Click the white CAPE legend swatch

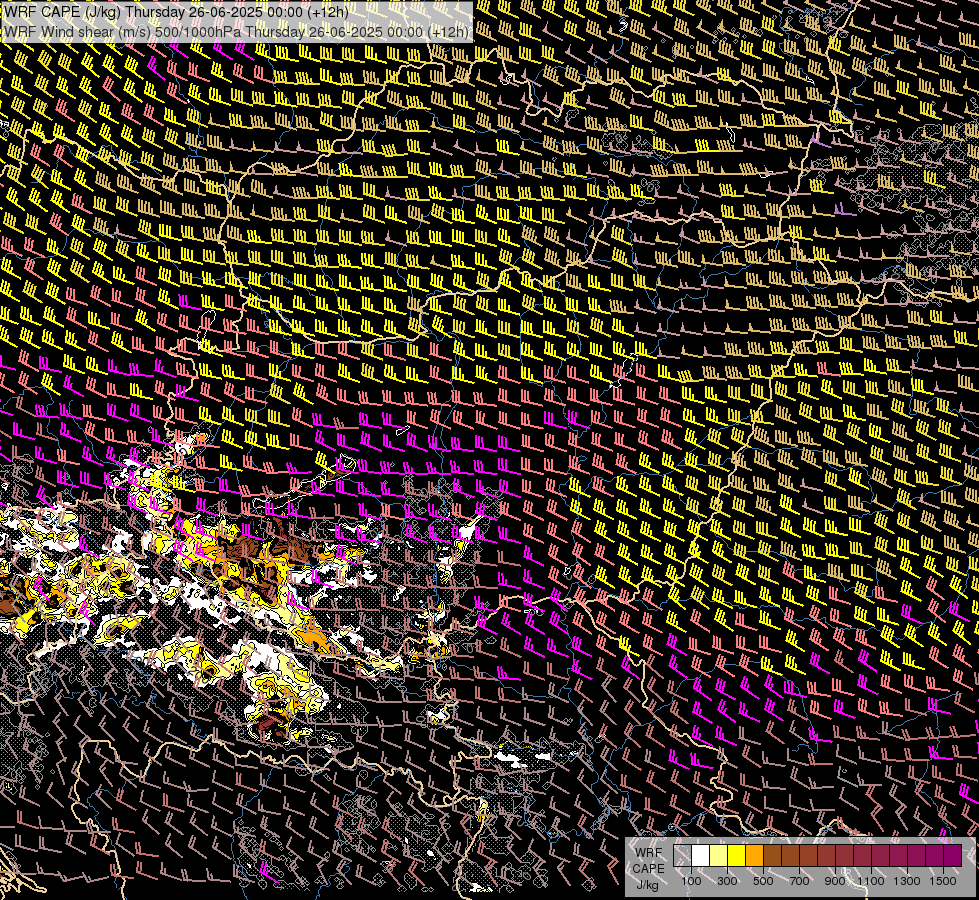[701, 856]
